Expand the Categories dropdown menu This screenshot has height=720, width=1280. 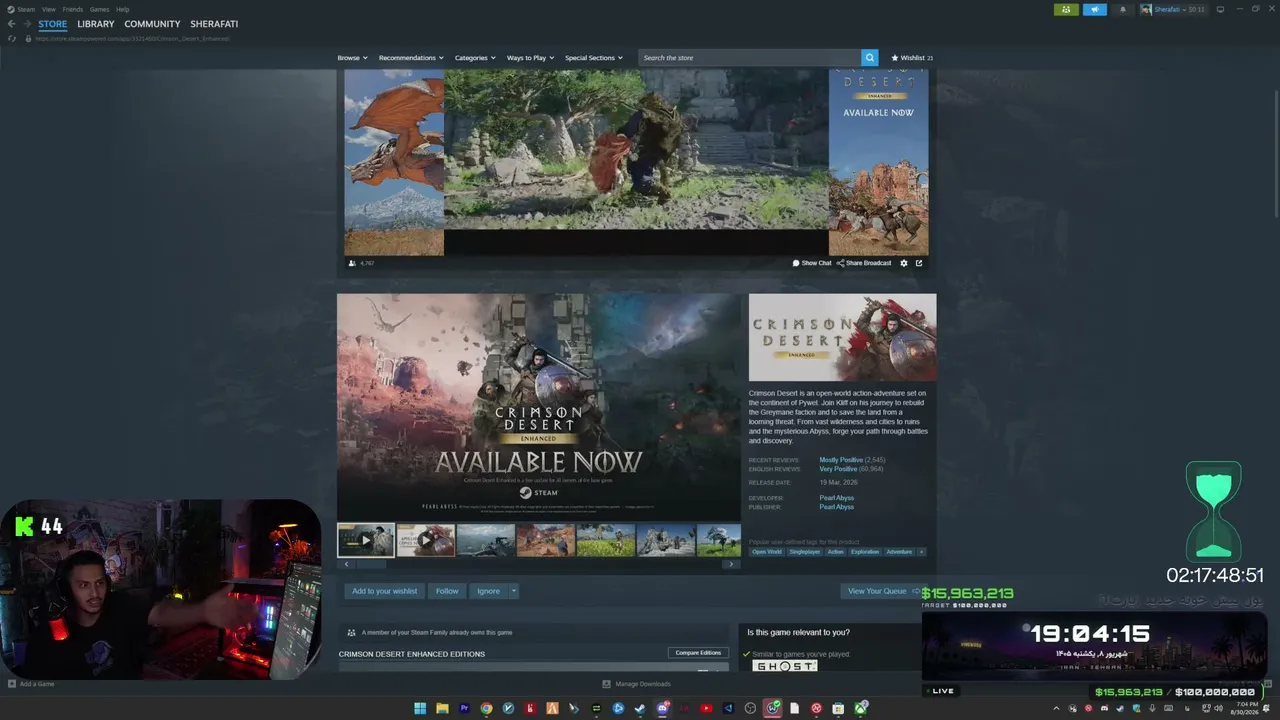point(475,58)
